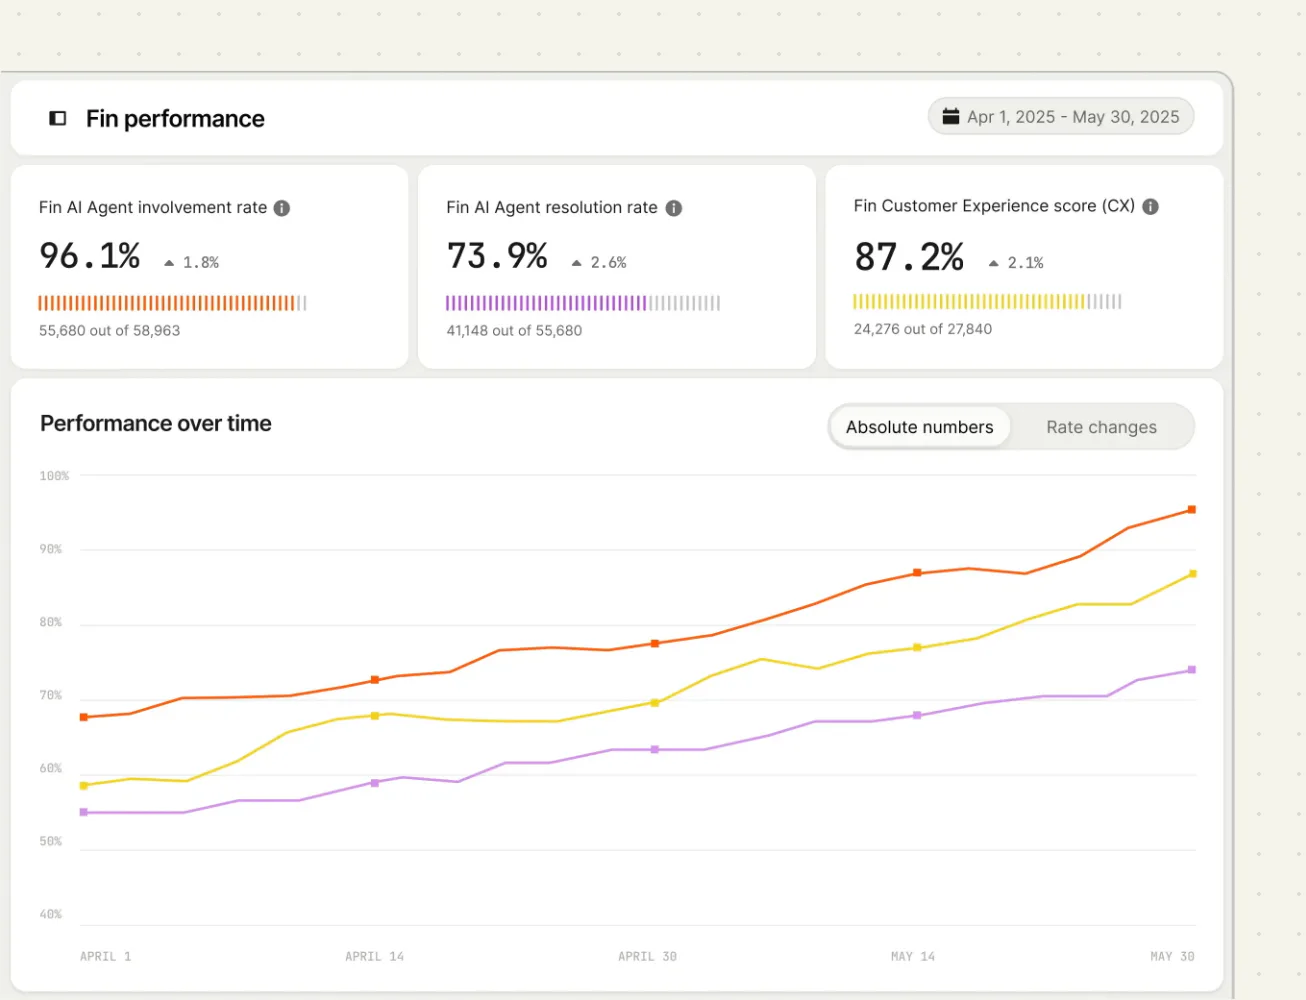Click the calendar icon in date range
This screenshot has width=1306, height=1000.
(951, 116)
